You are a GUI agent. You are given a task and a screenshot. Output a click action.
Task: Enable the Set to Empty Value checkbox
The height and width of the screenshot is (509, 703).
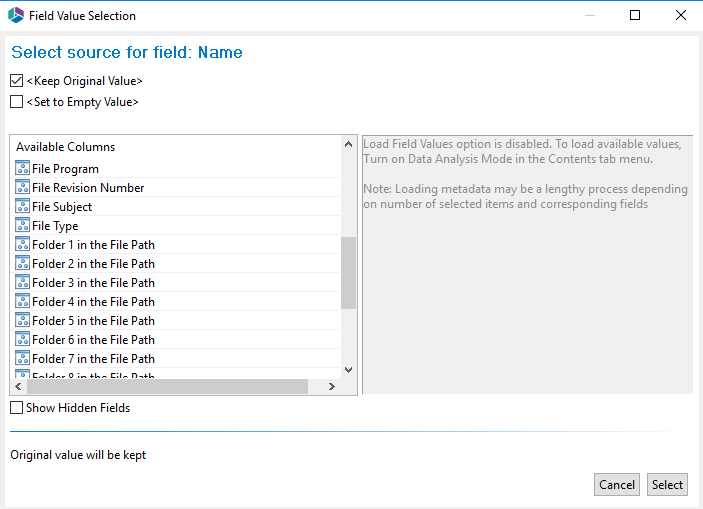(x=17, y=102)
